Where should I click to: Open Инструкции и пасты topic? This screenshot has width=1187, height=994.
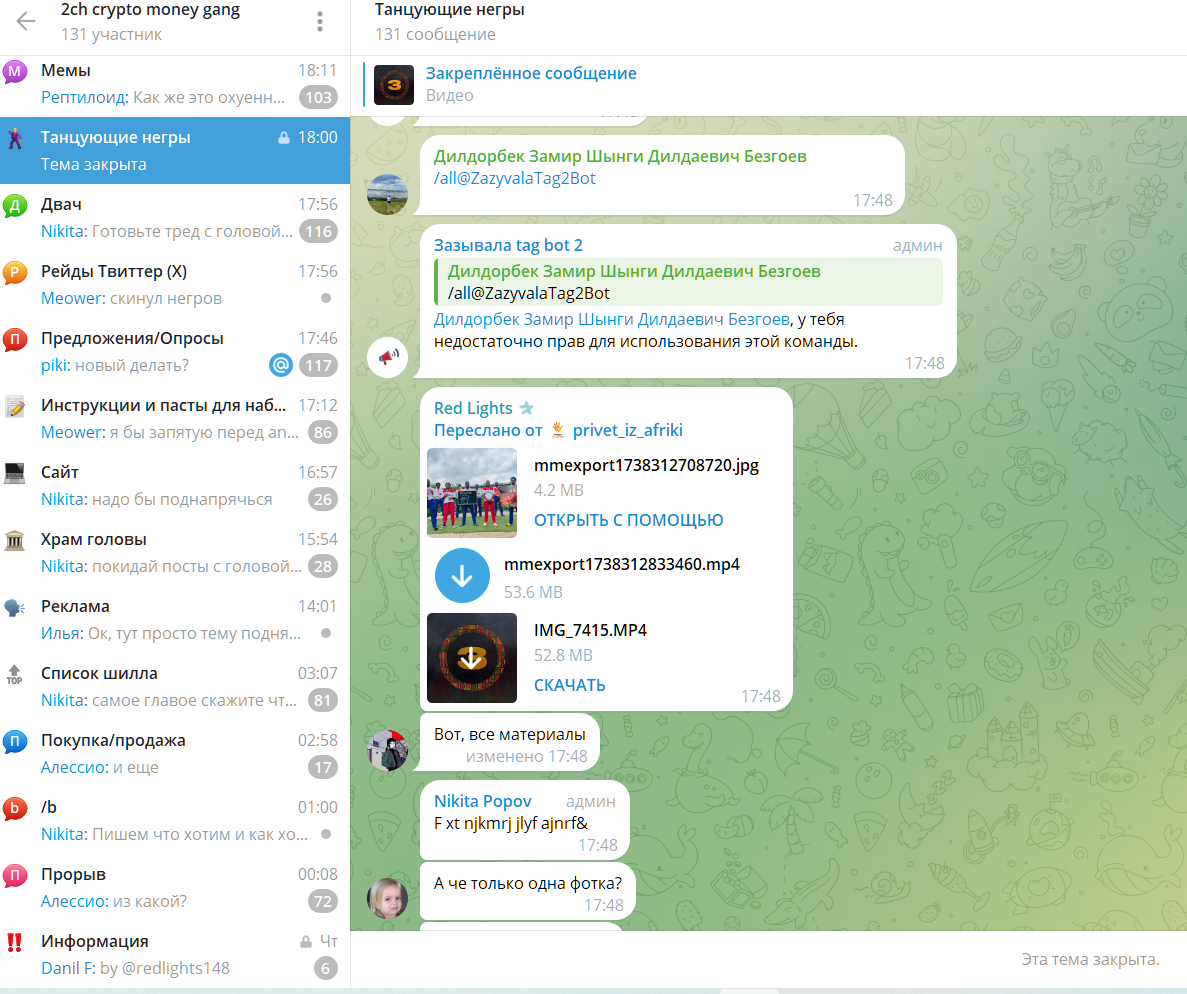tap(175, 418)
